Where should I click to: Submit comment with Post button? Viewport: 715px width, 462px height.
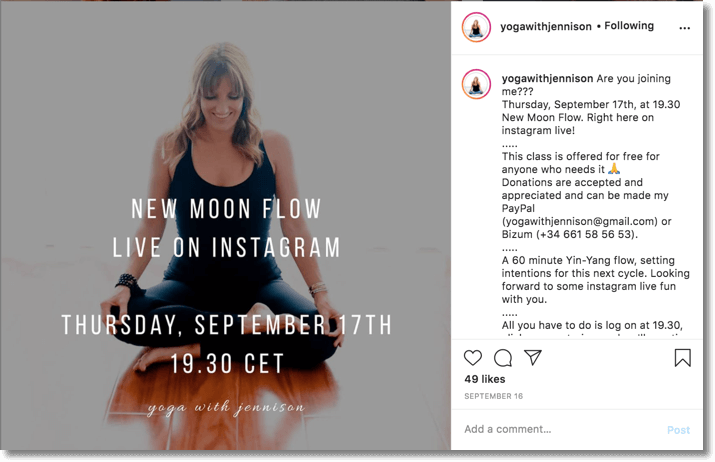(678, 430)
